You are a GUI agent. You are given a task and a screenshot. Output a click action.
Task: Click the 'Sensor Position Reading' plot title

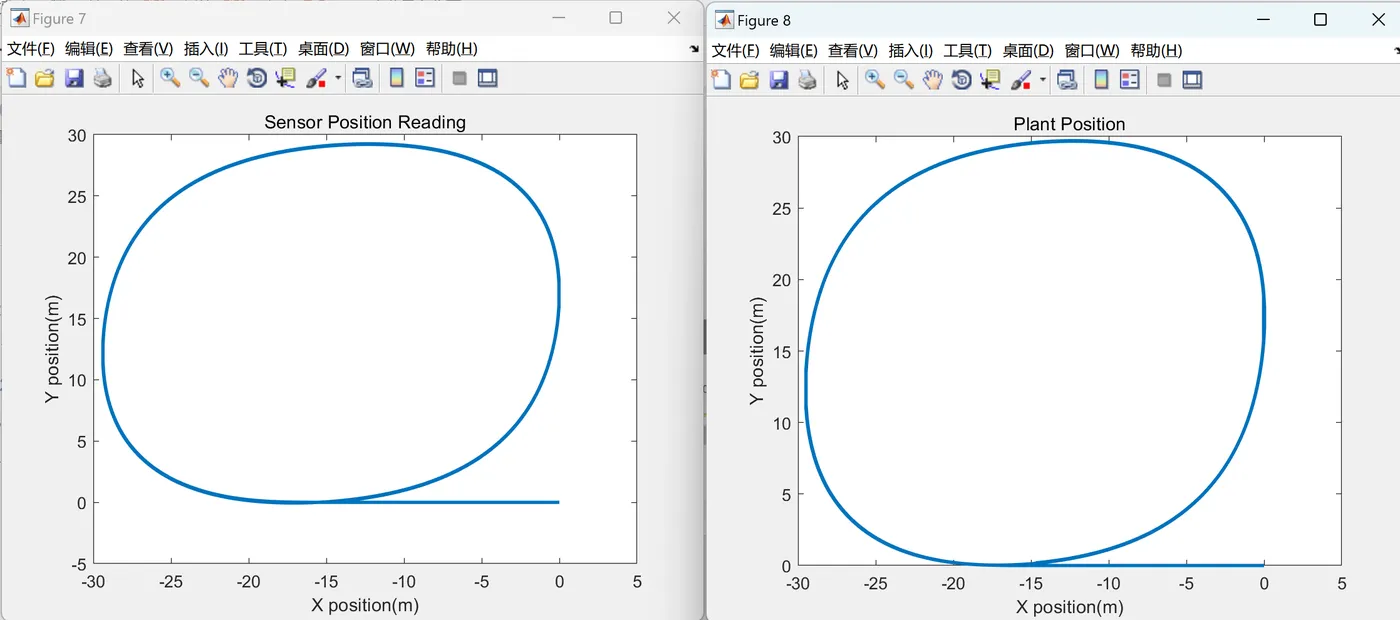(365, 122)
